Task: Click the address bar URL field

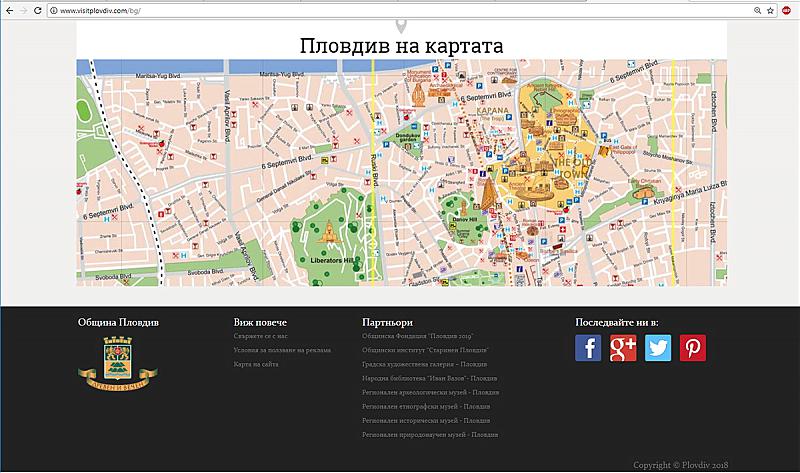Action: [x=400, y=10]
